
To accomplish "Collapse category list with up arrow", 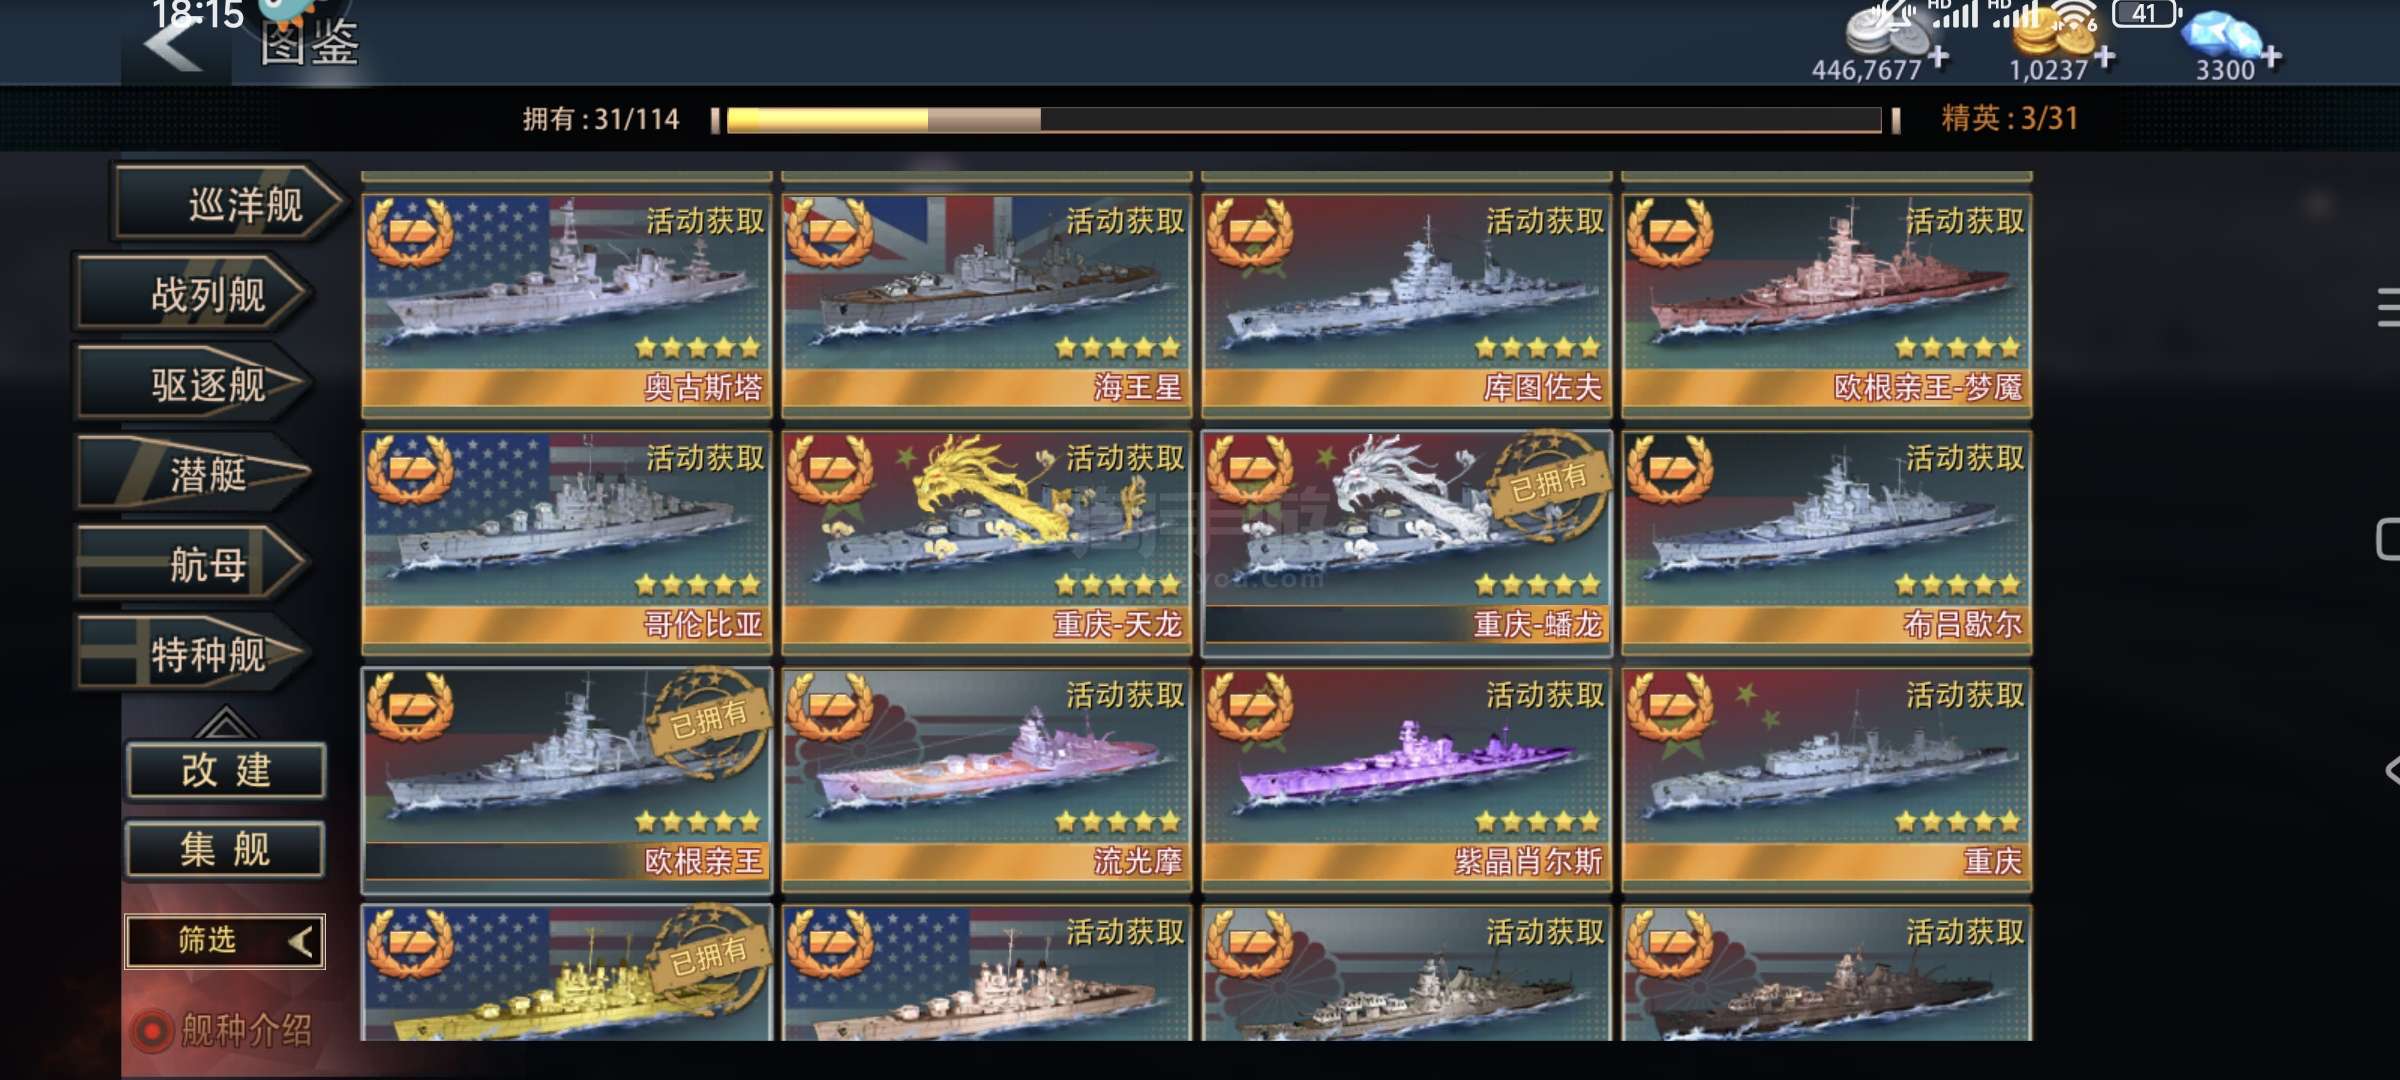I will click(x=224, y=722).
